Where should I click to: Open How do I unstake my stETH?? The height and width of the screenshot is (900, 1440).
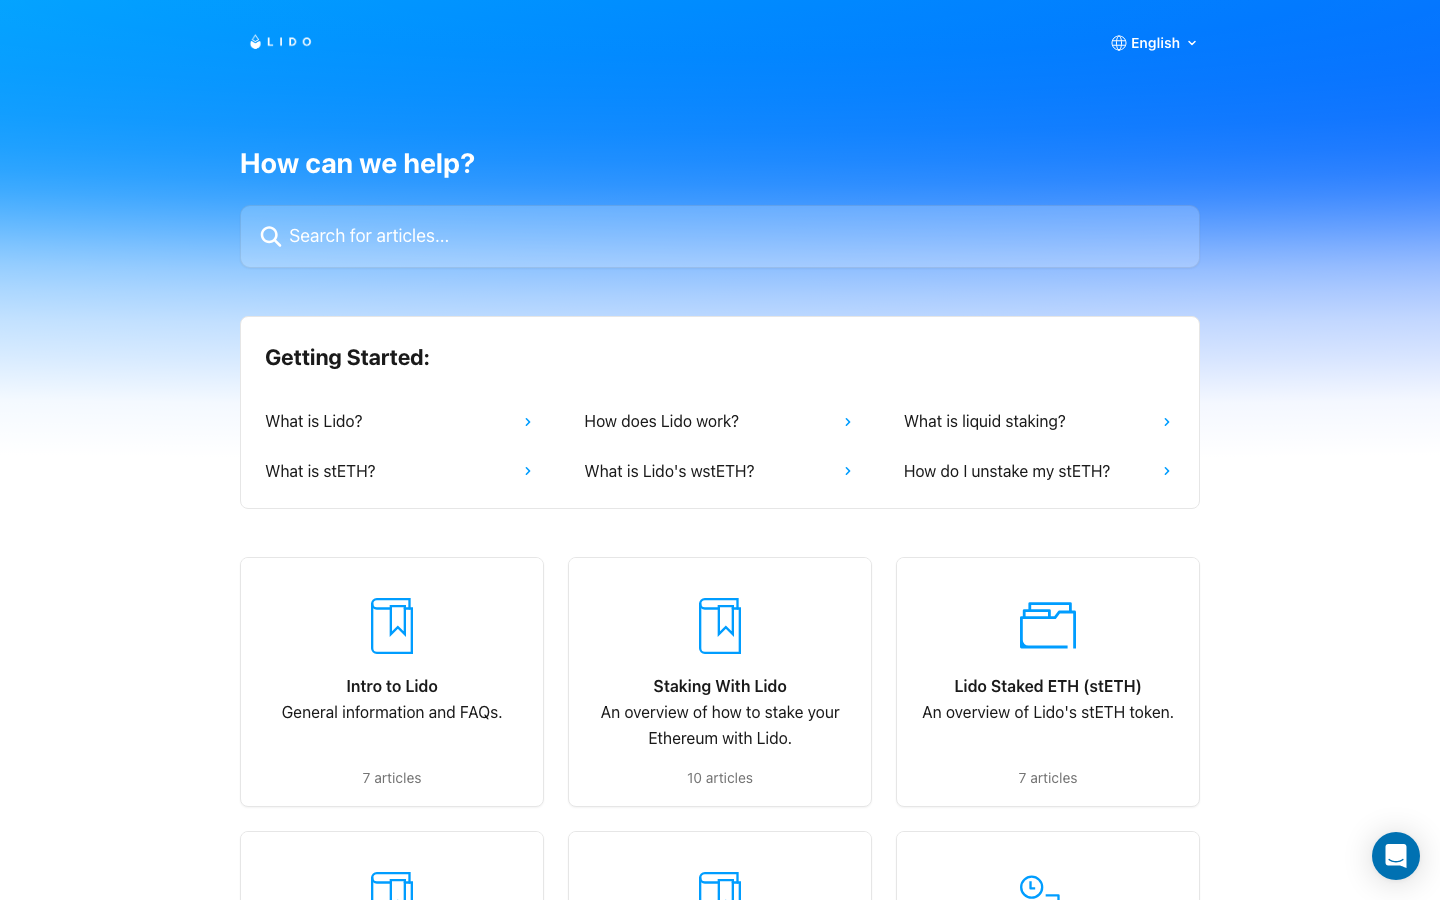click(1006, 470)
